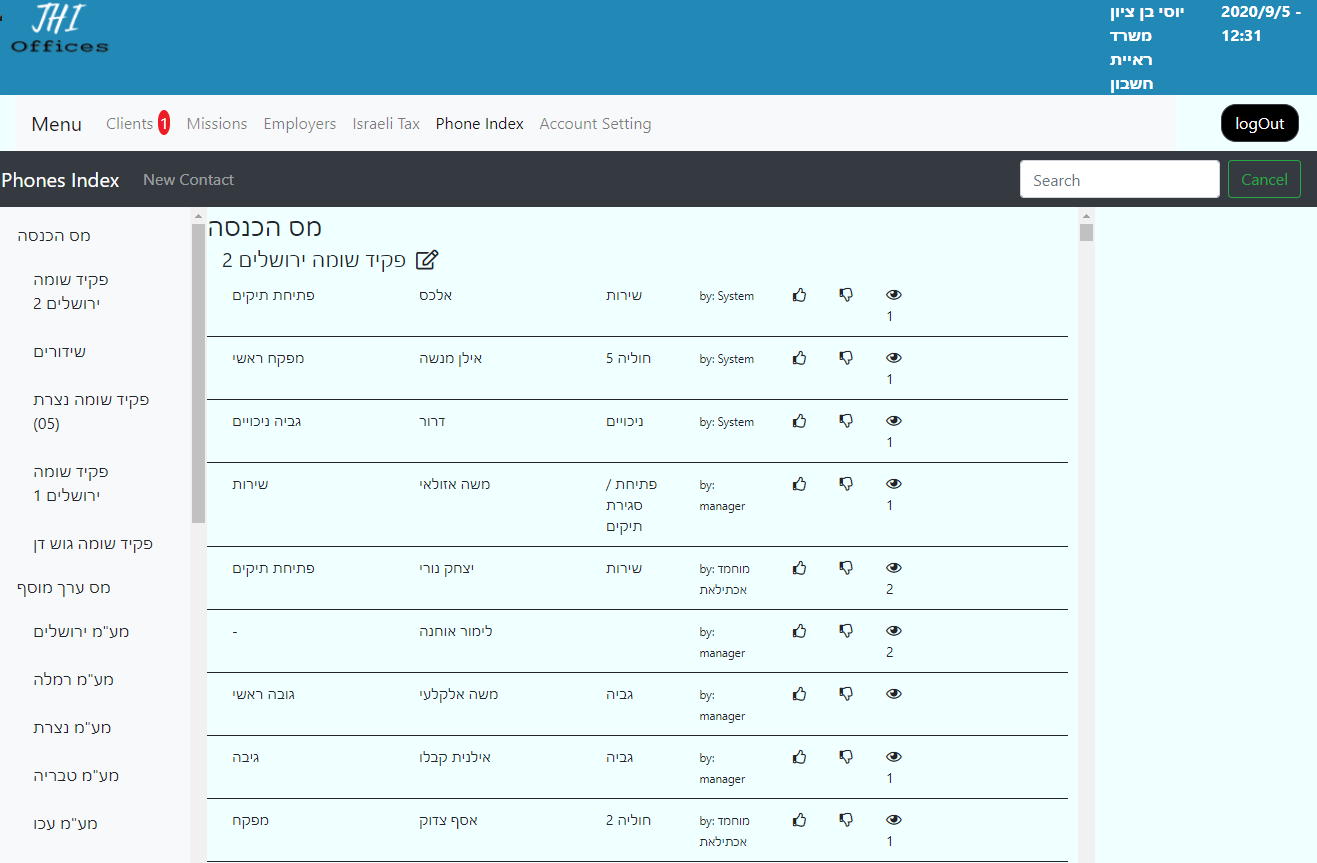Click thumbs-up icon in the אלכס row
1317x863 pixels.
pyautogui.click(x=799, y=295)
